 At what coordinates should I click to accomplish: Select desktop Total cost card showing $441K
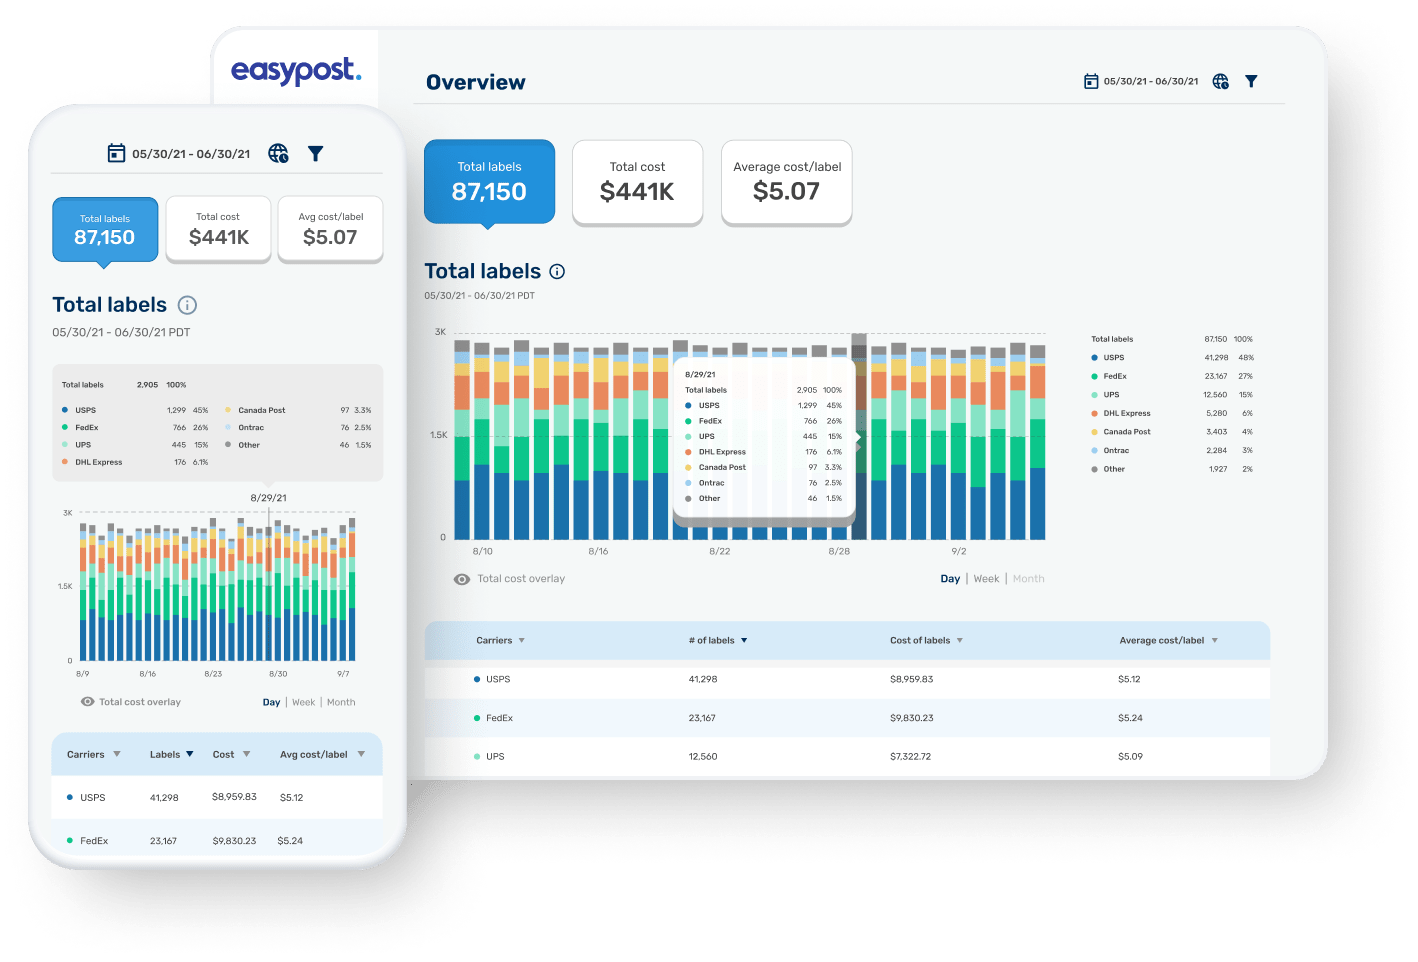pos(637,181)
